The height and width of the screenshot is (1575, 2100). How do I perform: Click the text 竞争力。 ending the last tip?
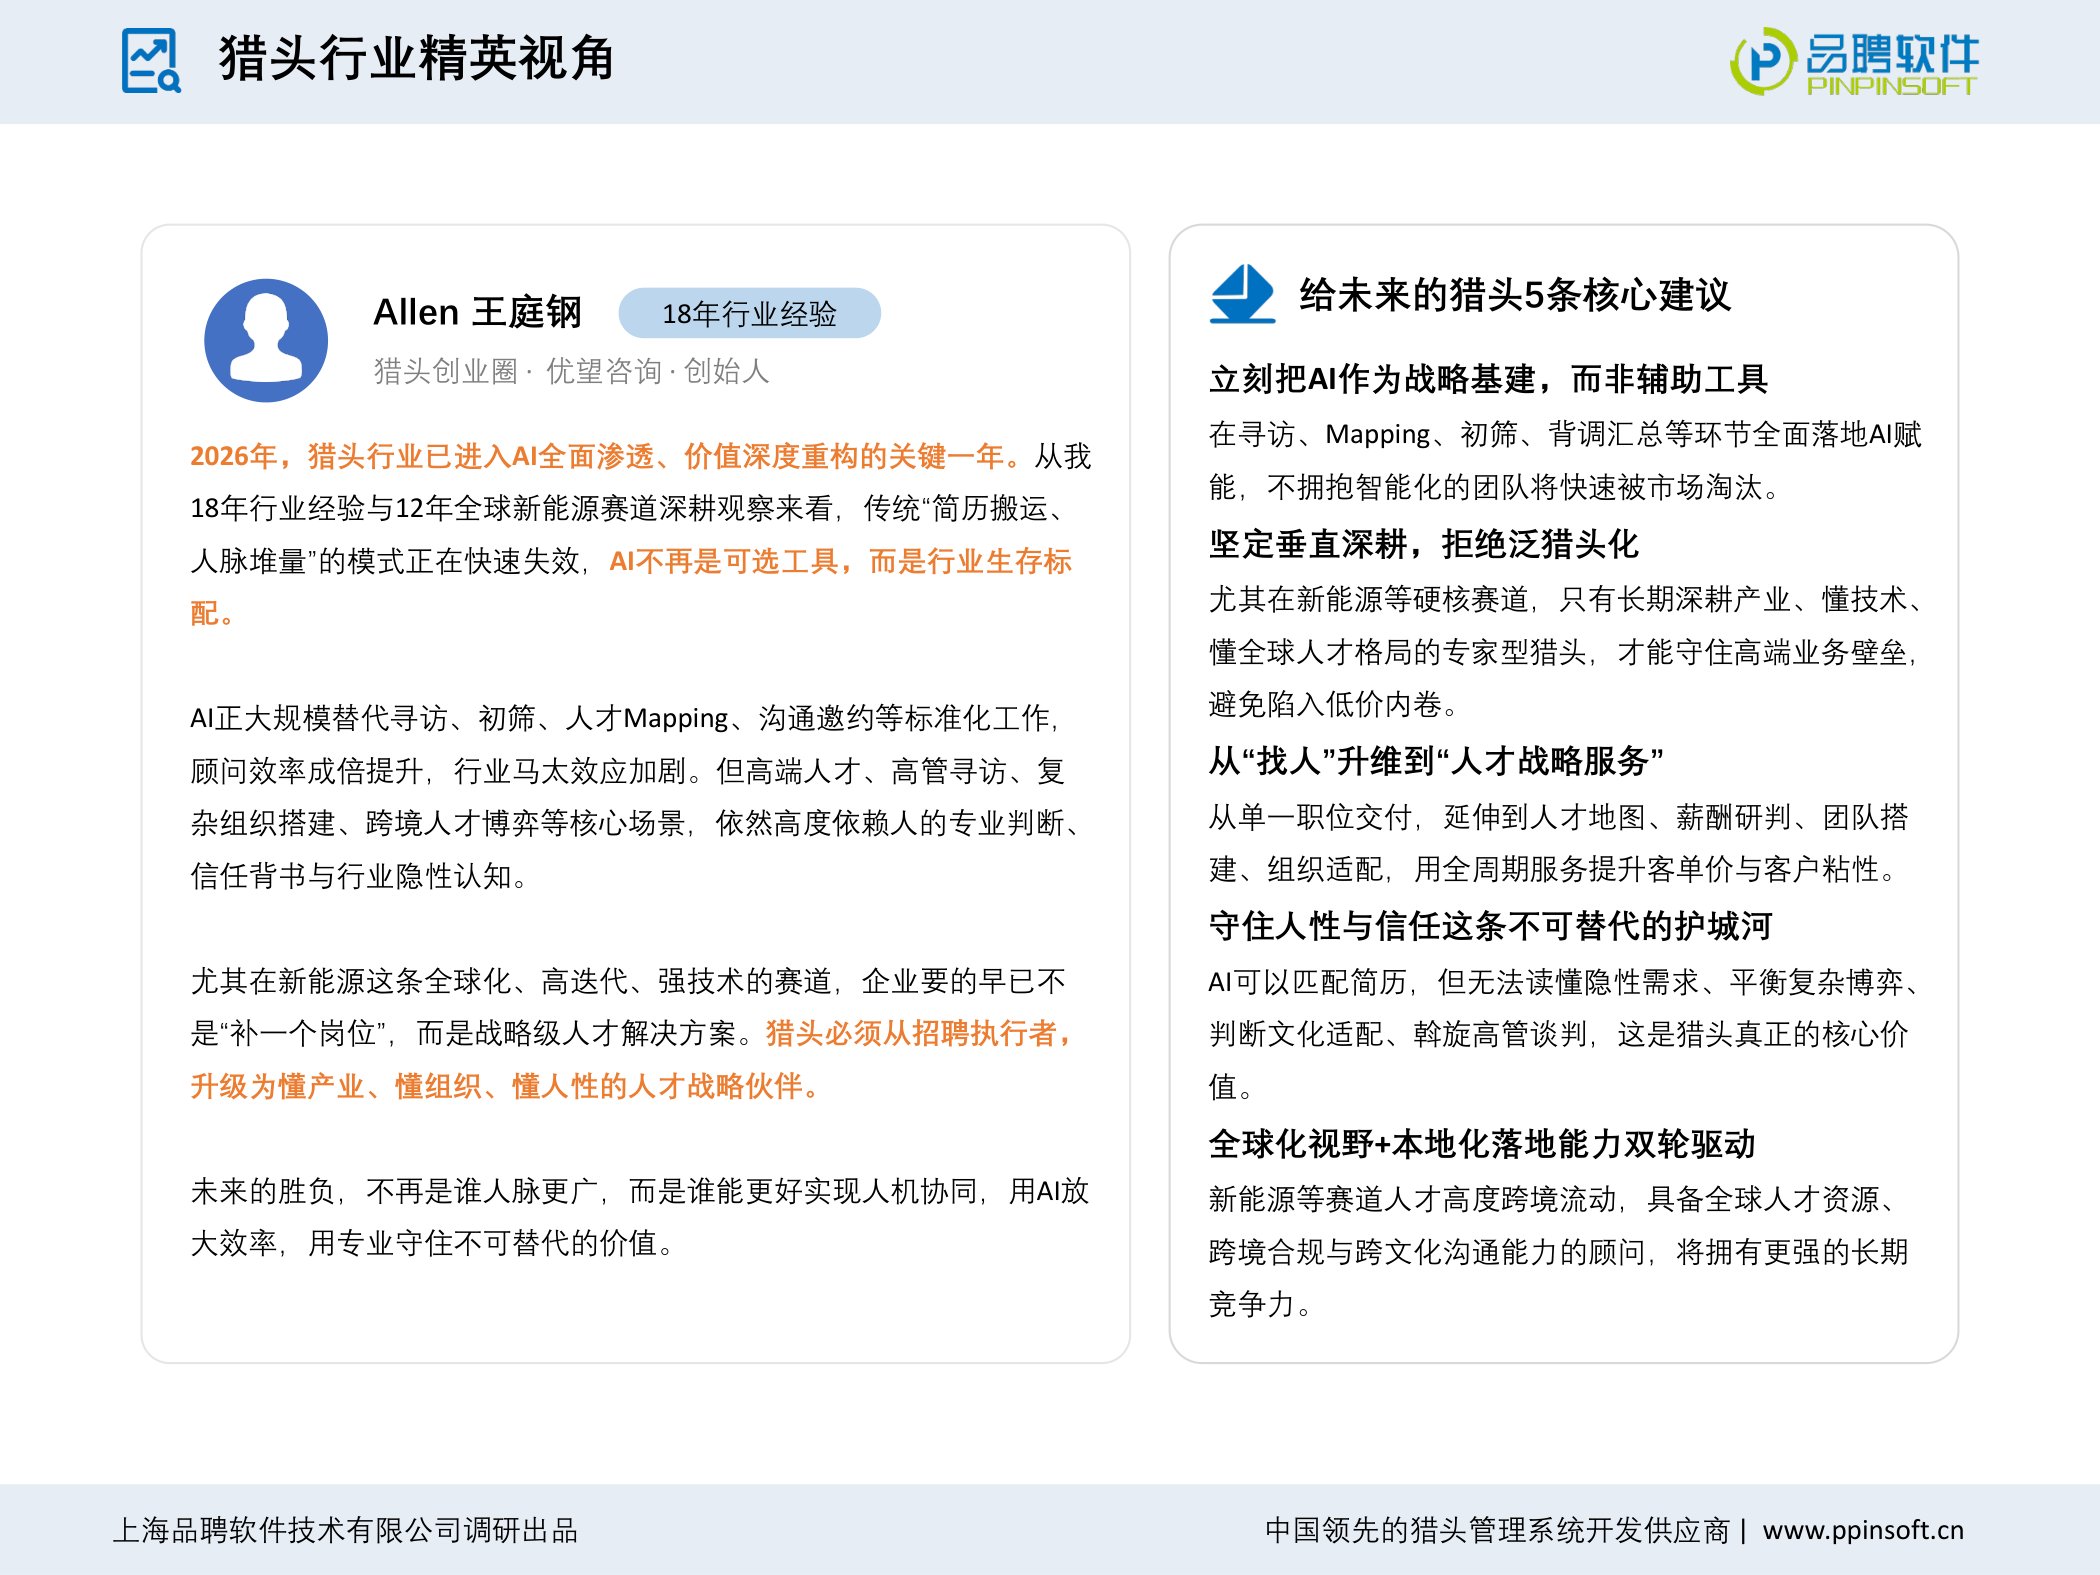(1260, 1304)
